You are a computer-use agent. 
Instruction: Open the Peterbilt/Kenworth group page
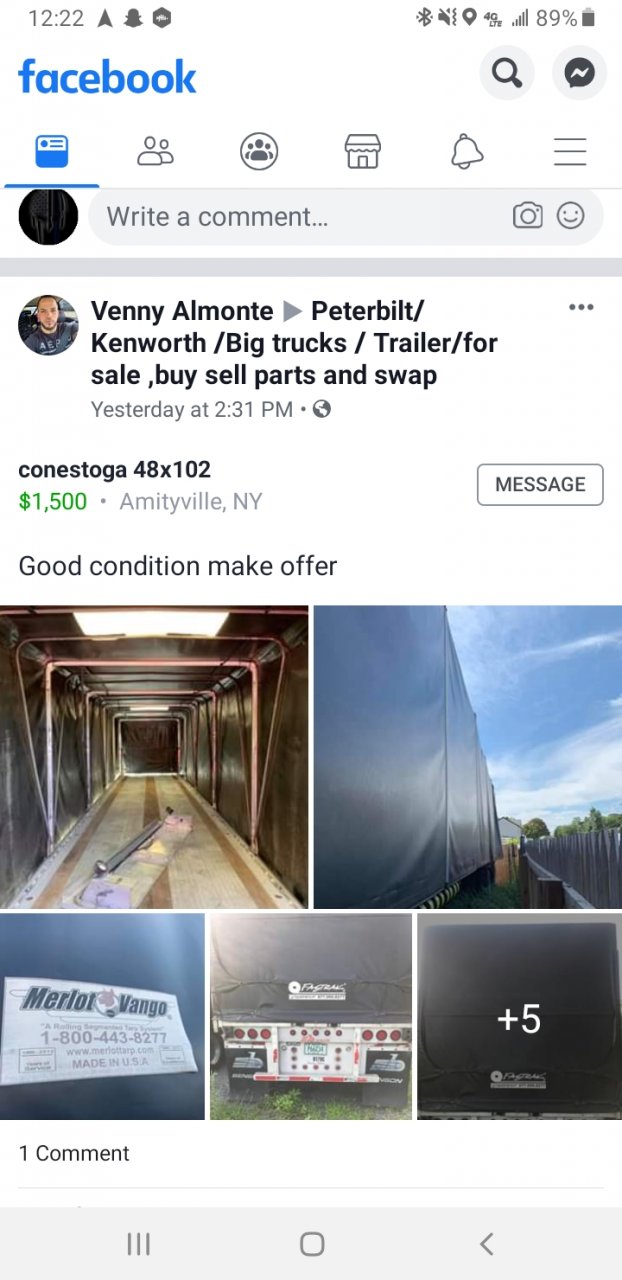pyautogui.click(x=294, y=343)
